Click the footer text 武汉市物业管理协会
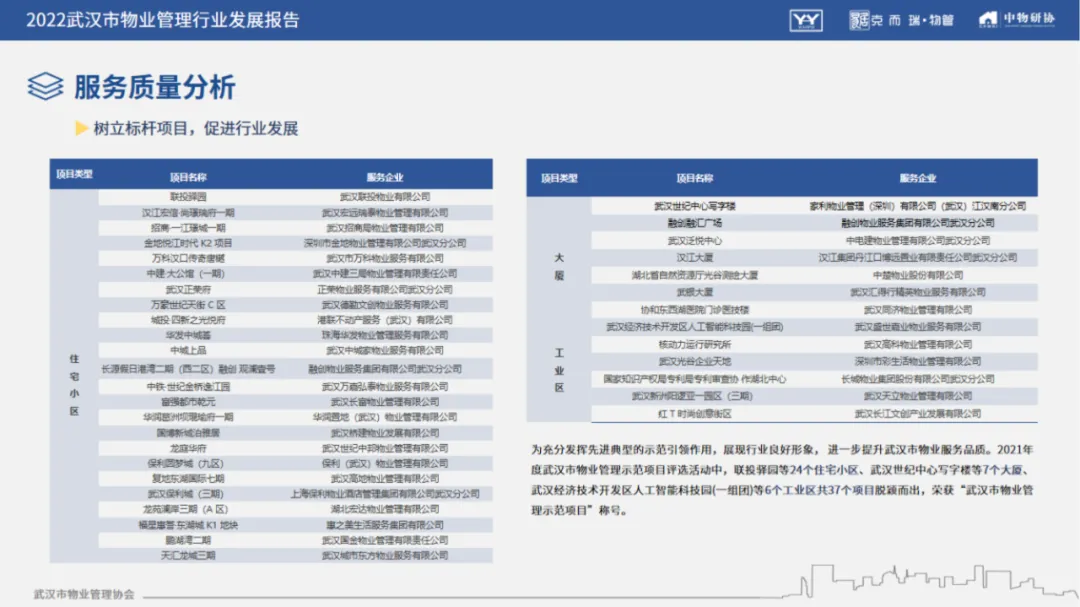 84,594
